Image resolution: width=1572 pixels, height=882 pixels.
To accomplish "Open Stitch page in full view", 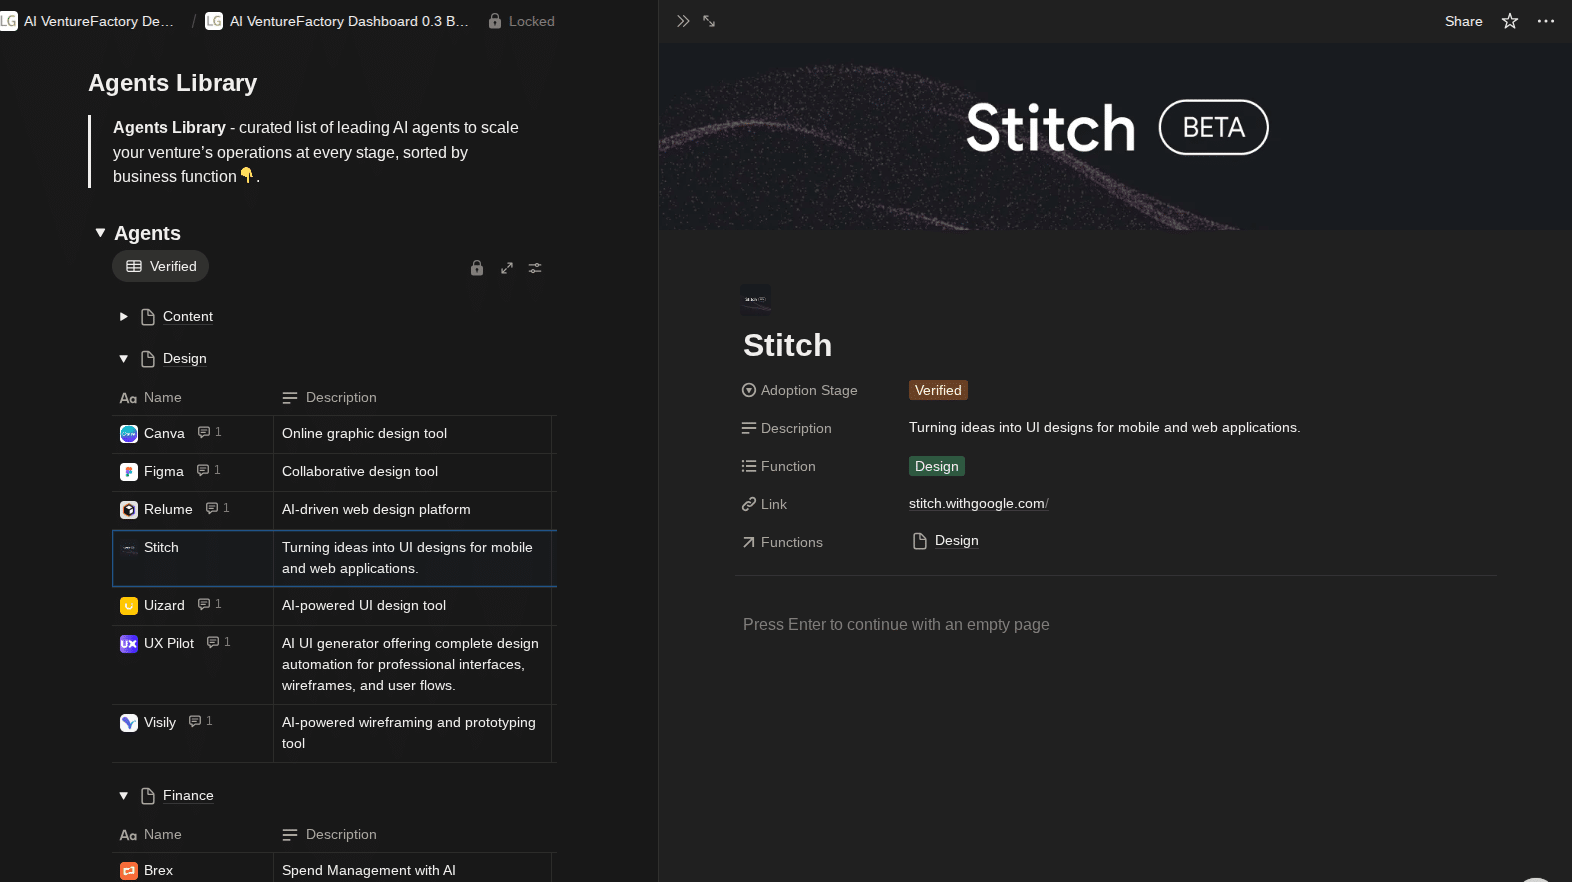I will (709, 21).
